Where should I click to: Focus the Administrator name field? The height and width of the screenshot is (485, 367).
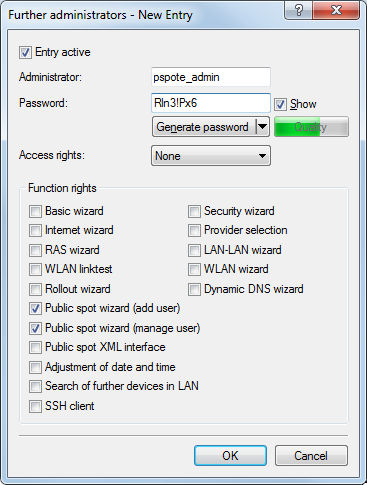211,77
